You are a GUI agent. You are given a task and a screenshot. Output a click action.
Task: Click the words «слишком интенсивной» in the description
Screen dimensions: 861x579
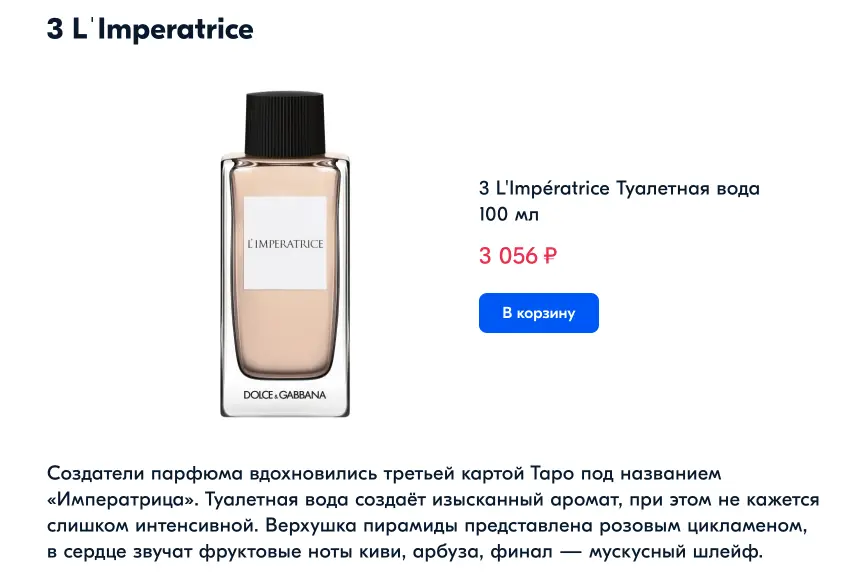(133, 525)
